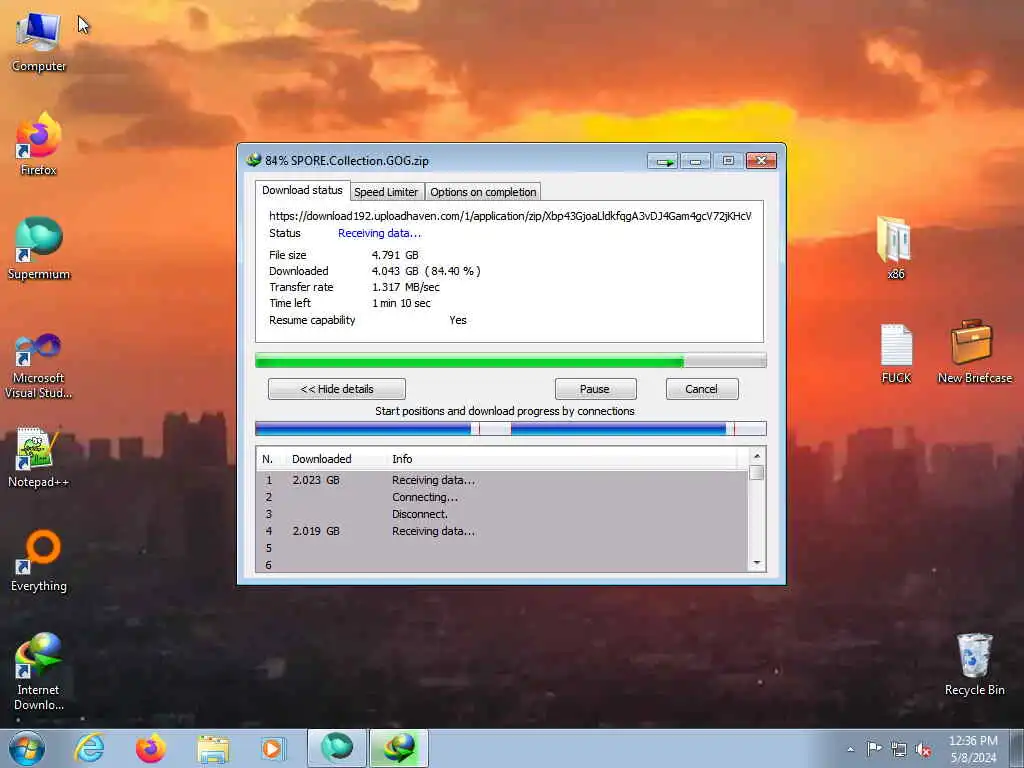Viewport: 1024px width, 768px height.
Task: Launch Internet Explorer from the taskbar
Action: click(x=89, y=748)
